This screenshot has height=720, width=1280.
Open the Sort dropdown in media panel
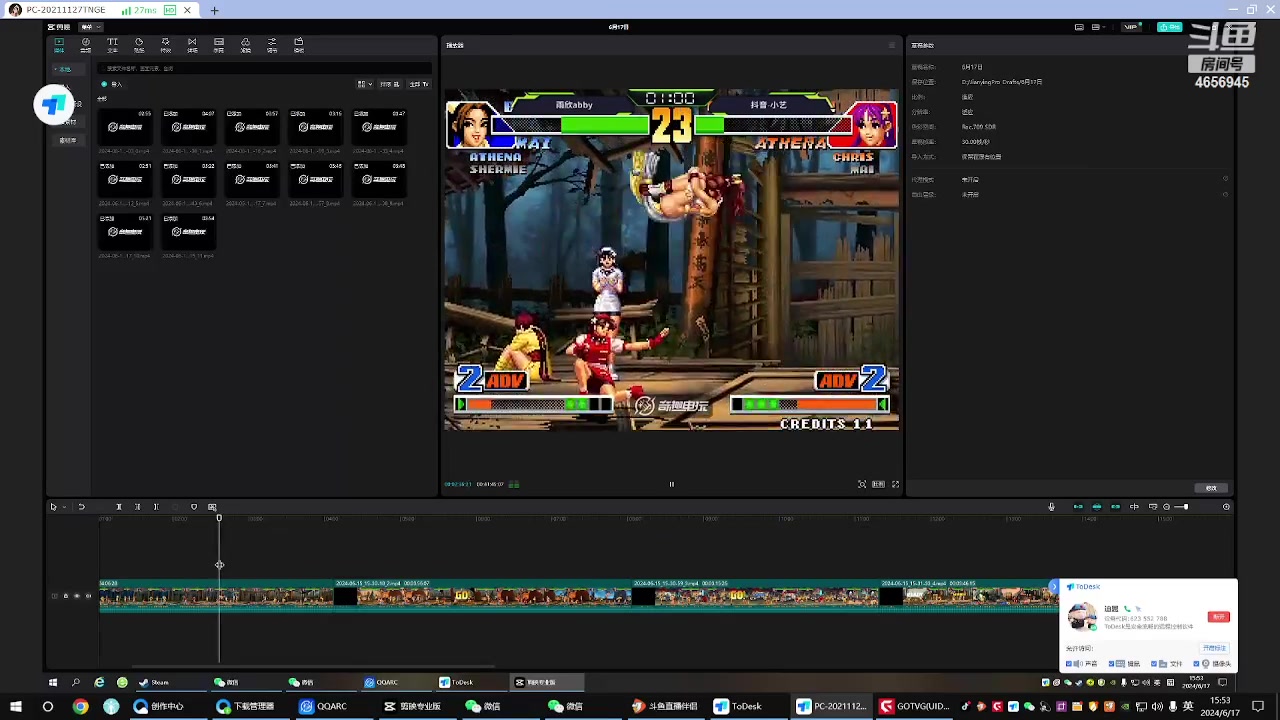click(x=390, y=84)
